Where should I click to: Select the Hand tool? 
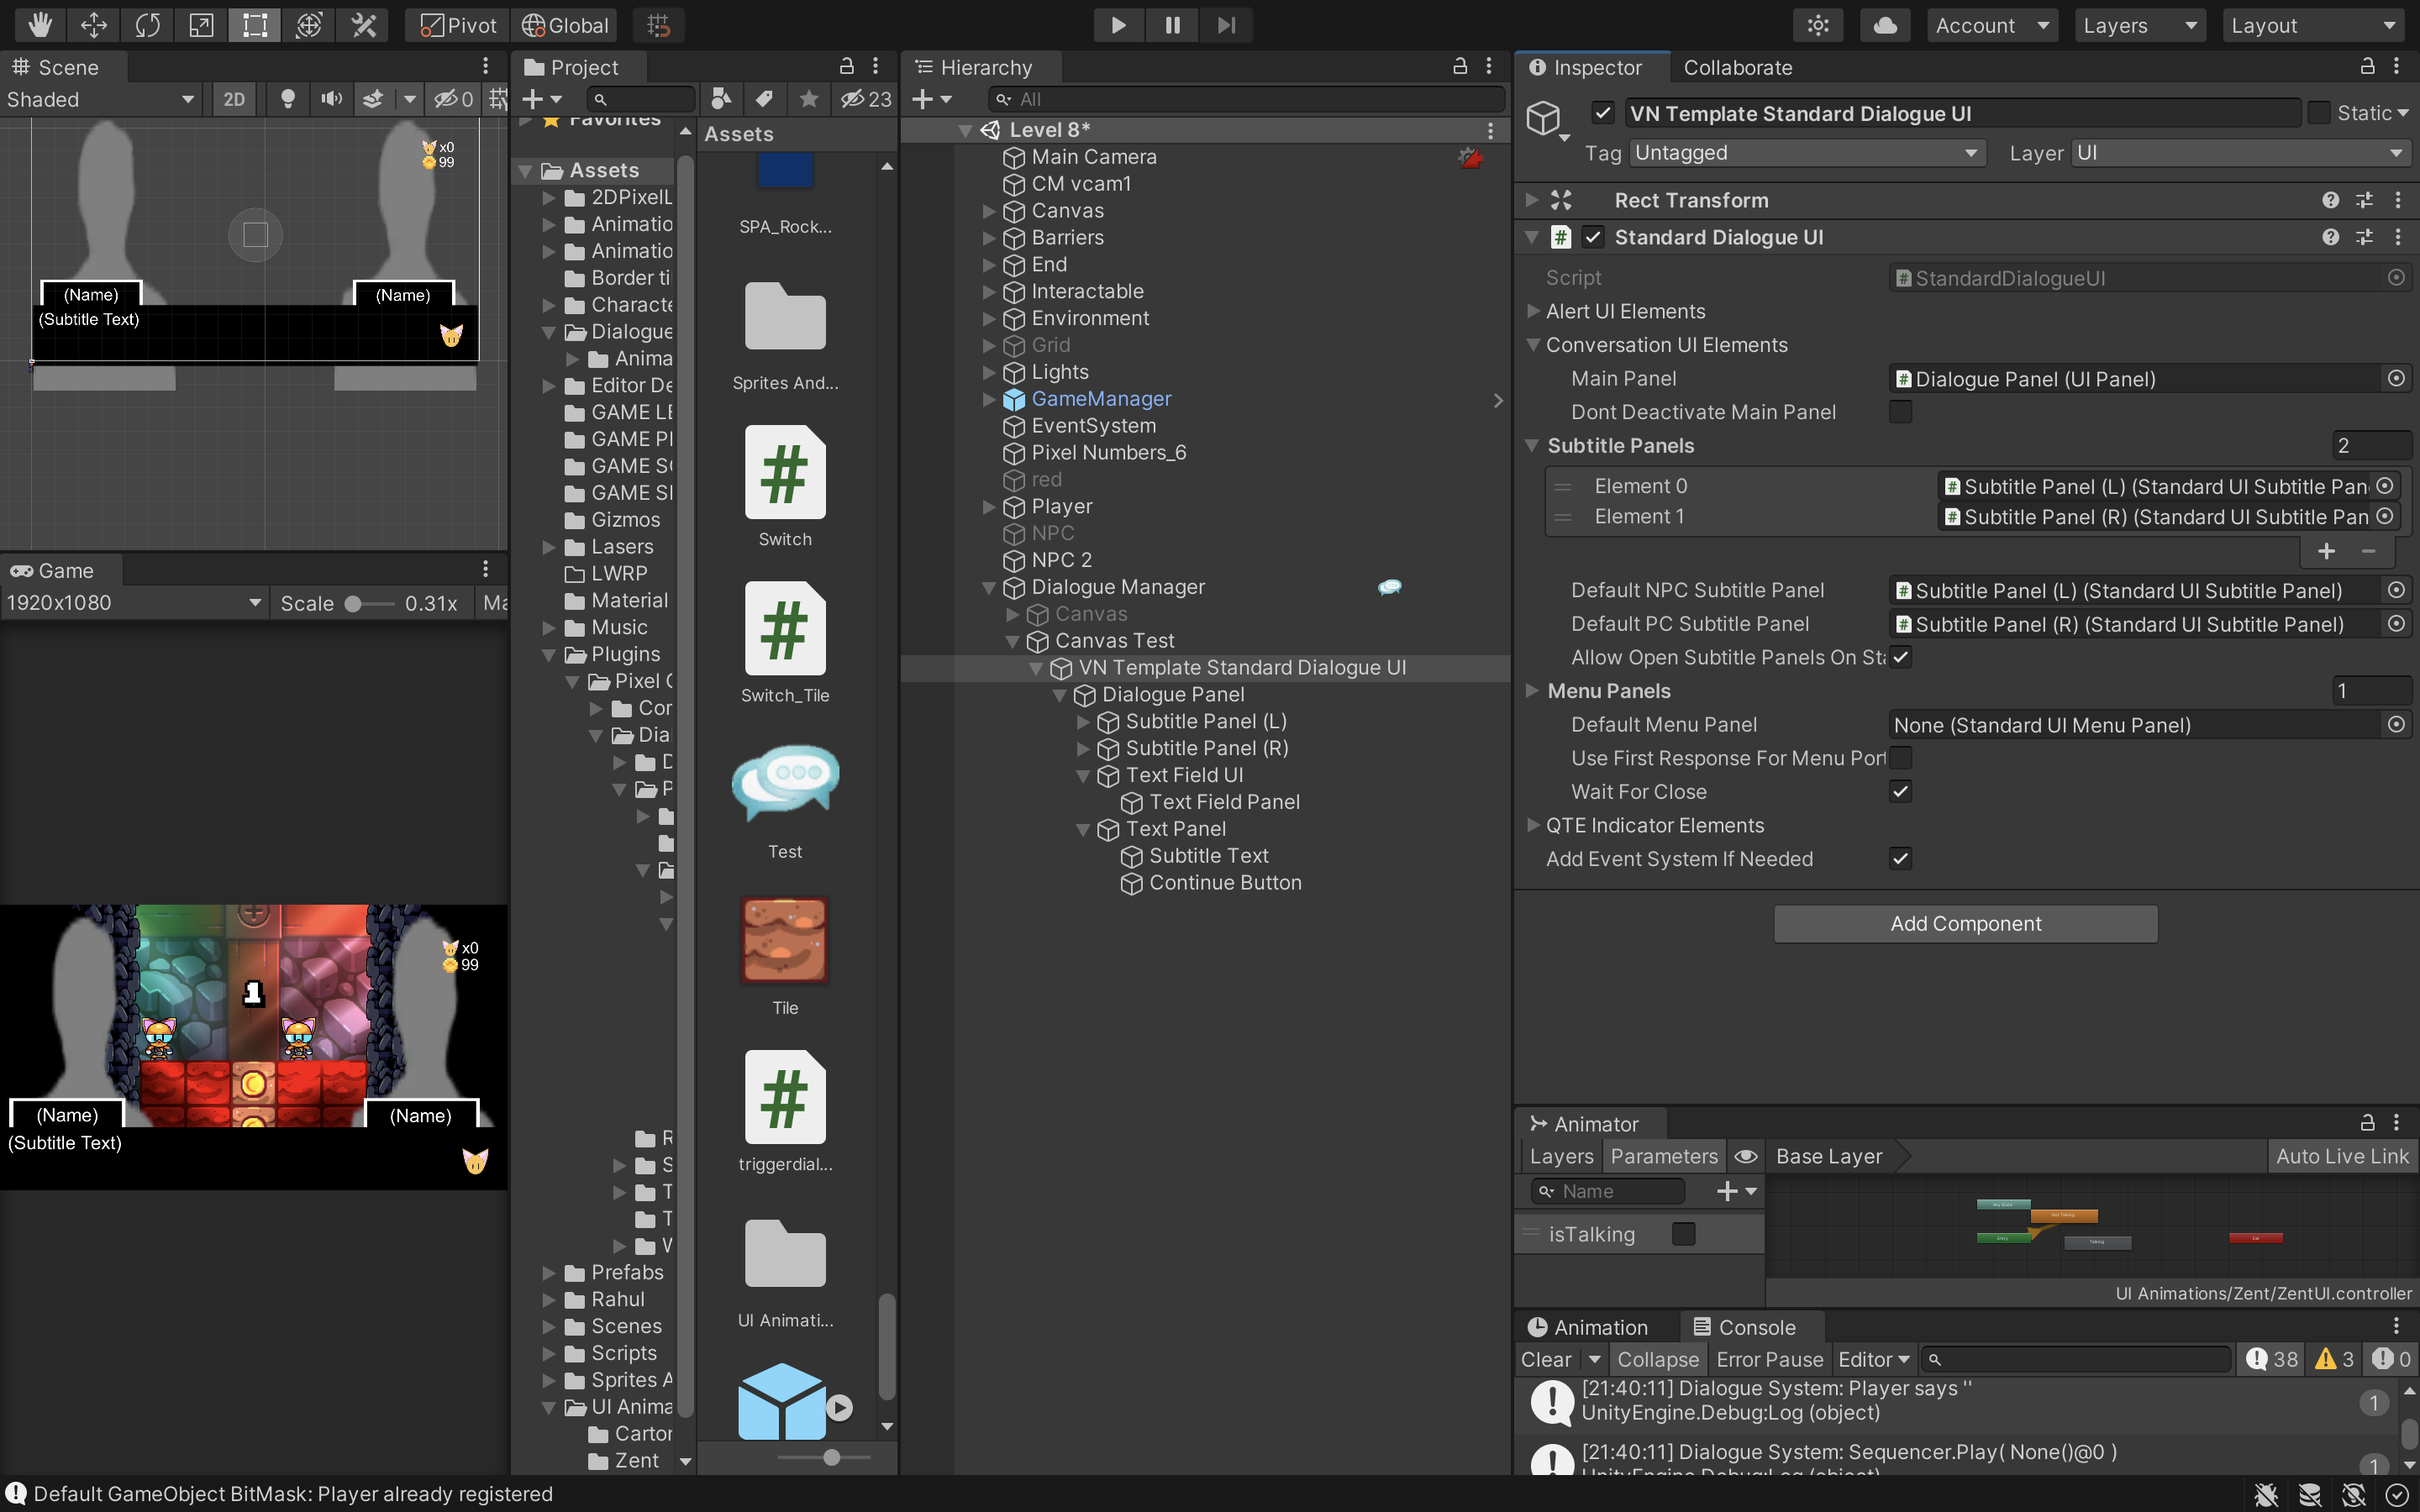[40, 25]
